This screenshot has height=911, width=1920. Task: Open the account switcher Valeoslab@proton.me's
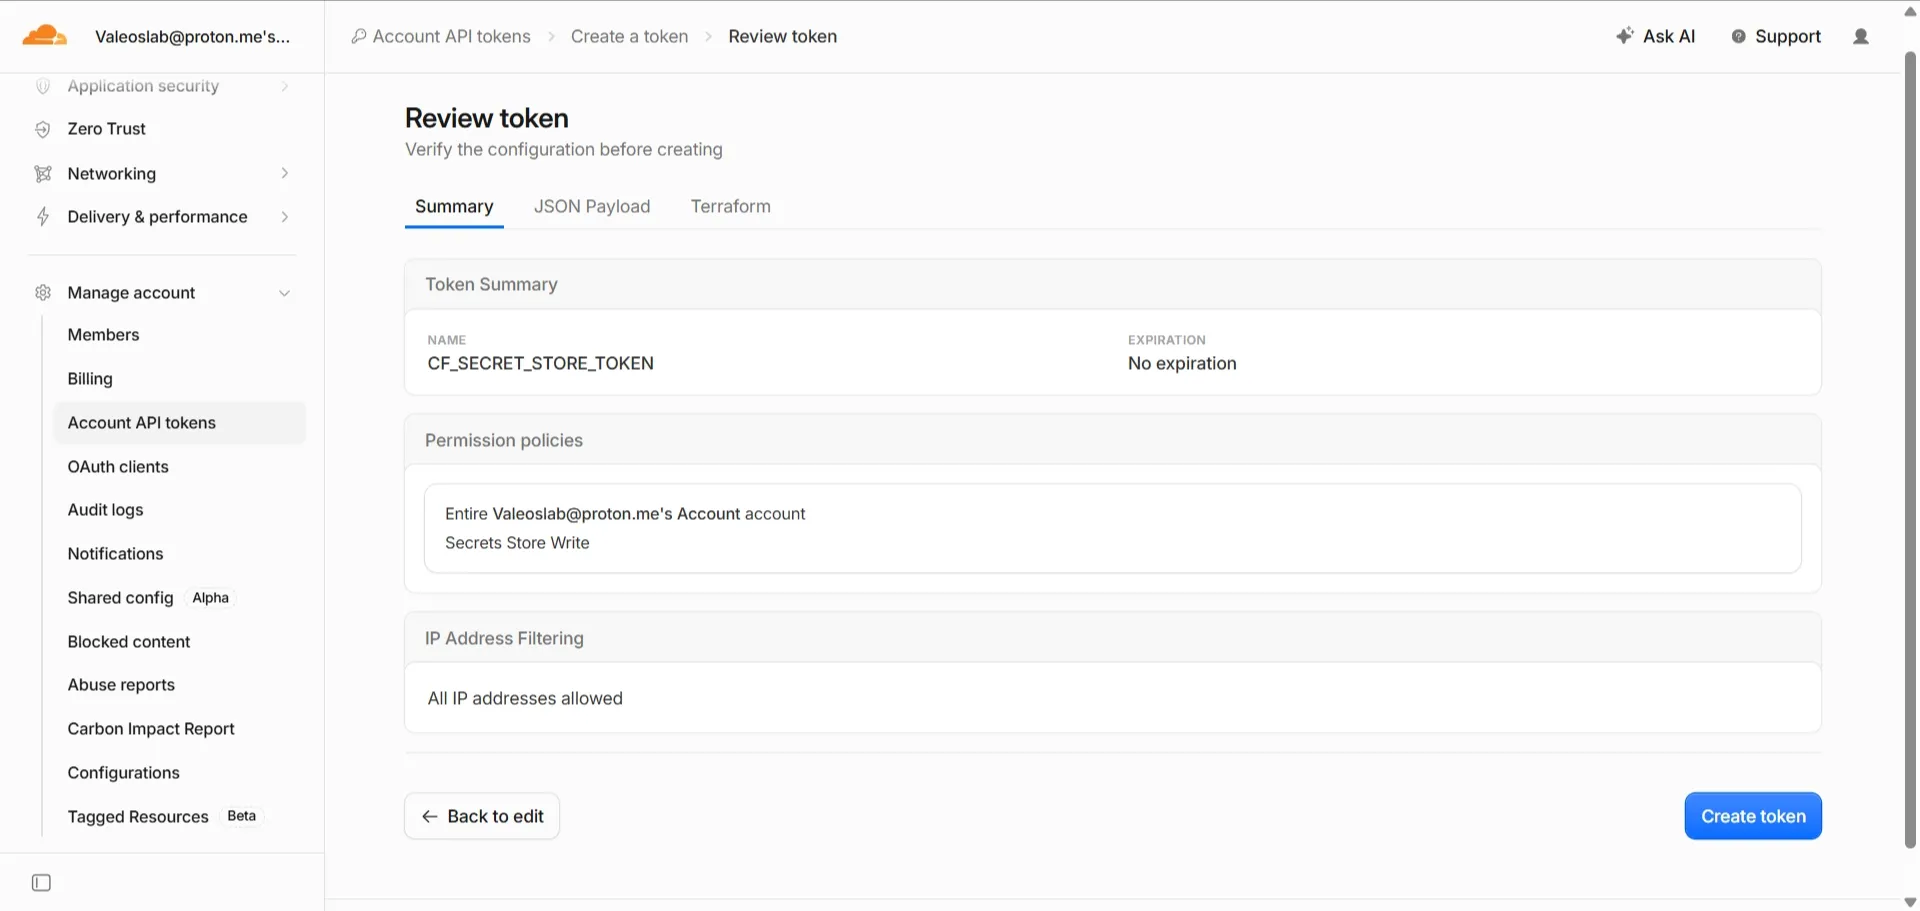pyautogui.click(x=193, y=37)
